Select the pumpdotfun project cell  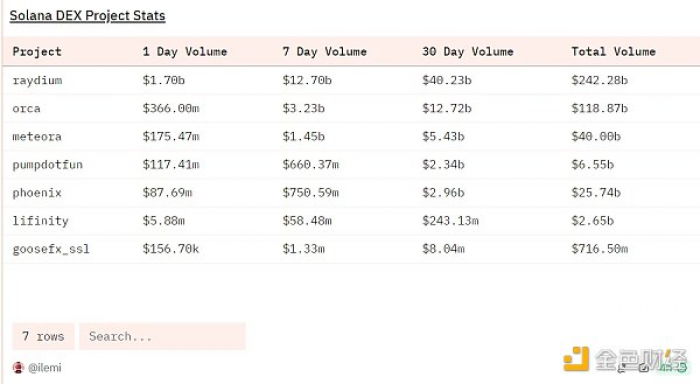click(x=48, y=165)
